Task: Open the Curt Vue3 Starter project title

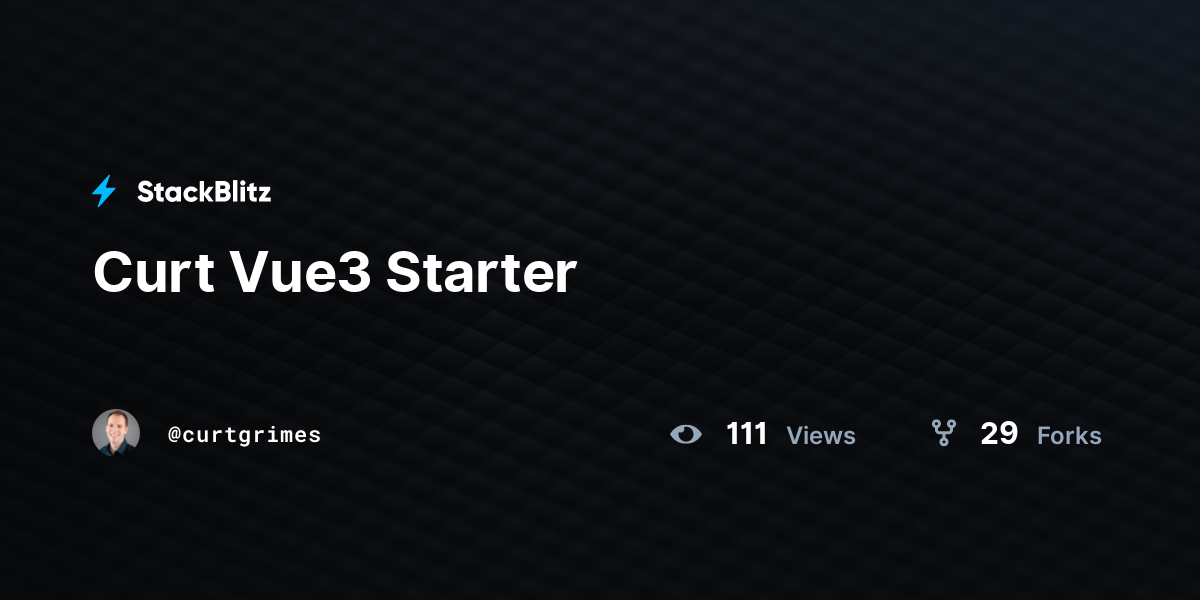Action: pyautogui.click(x=335, y=272)
